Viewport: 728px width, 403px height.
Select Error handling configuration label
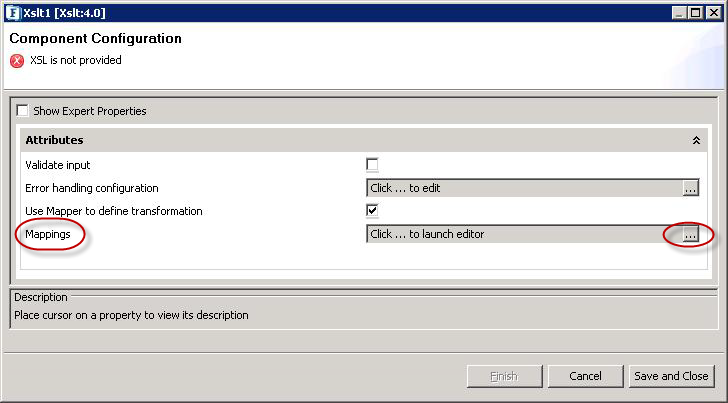92,188
